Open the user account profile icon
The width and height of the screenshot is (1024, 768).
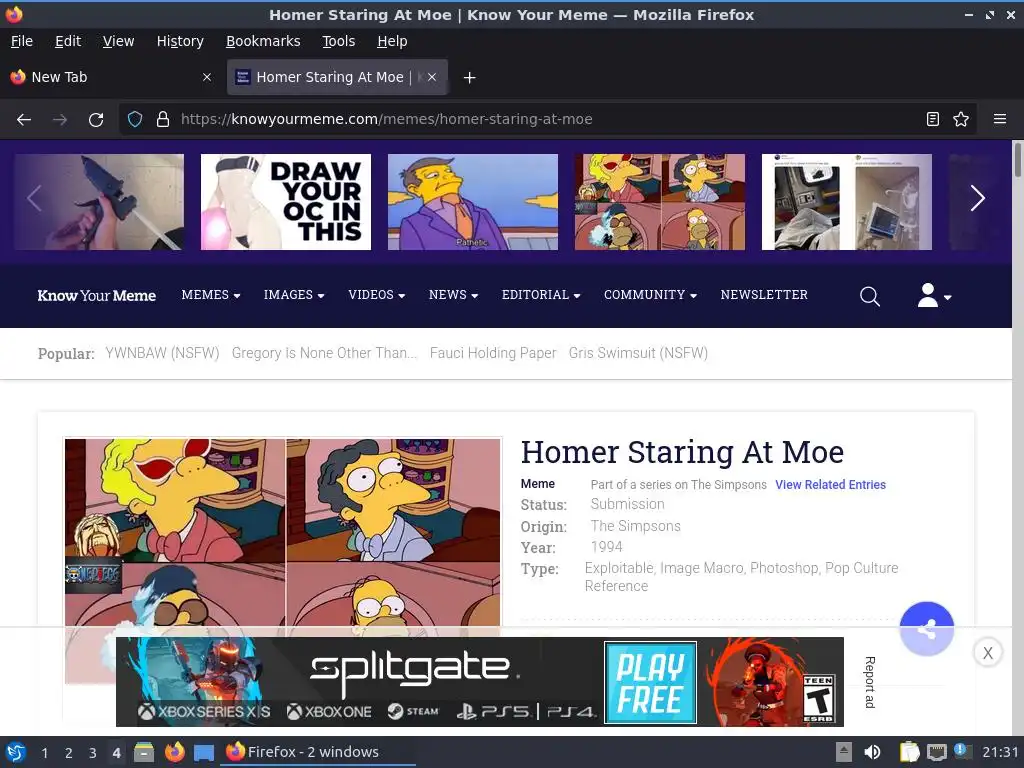point(934,295)
